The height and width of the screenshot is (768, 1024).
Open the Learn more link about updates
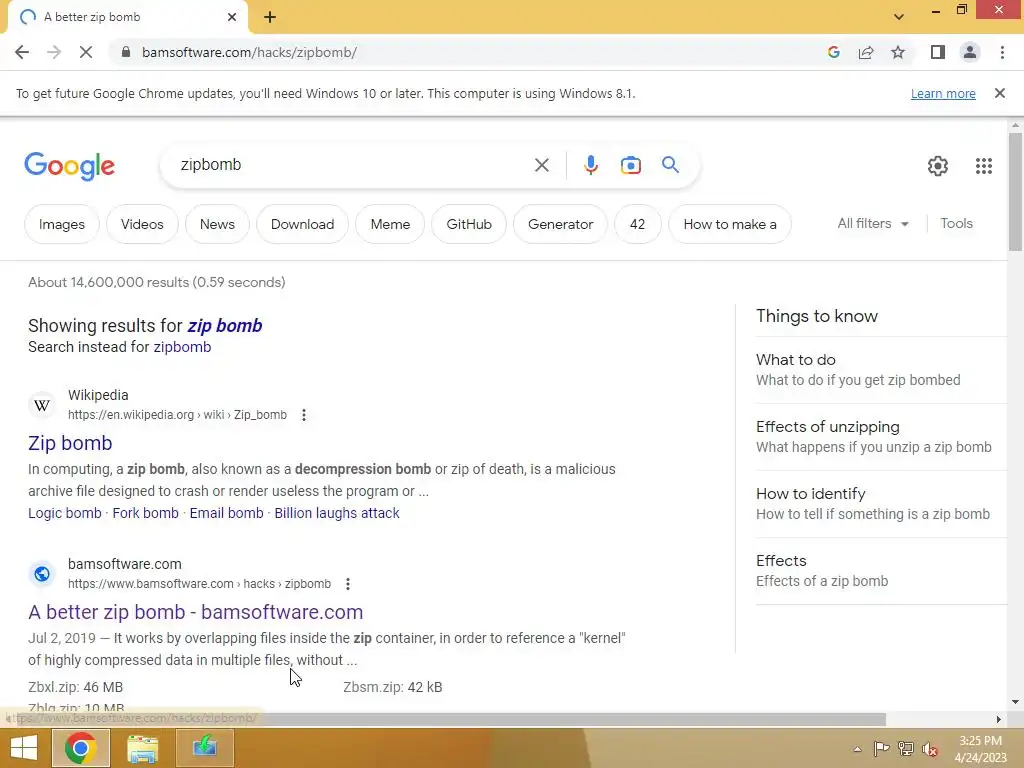click(x=943, y=93)
